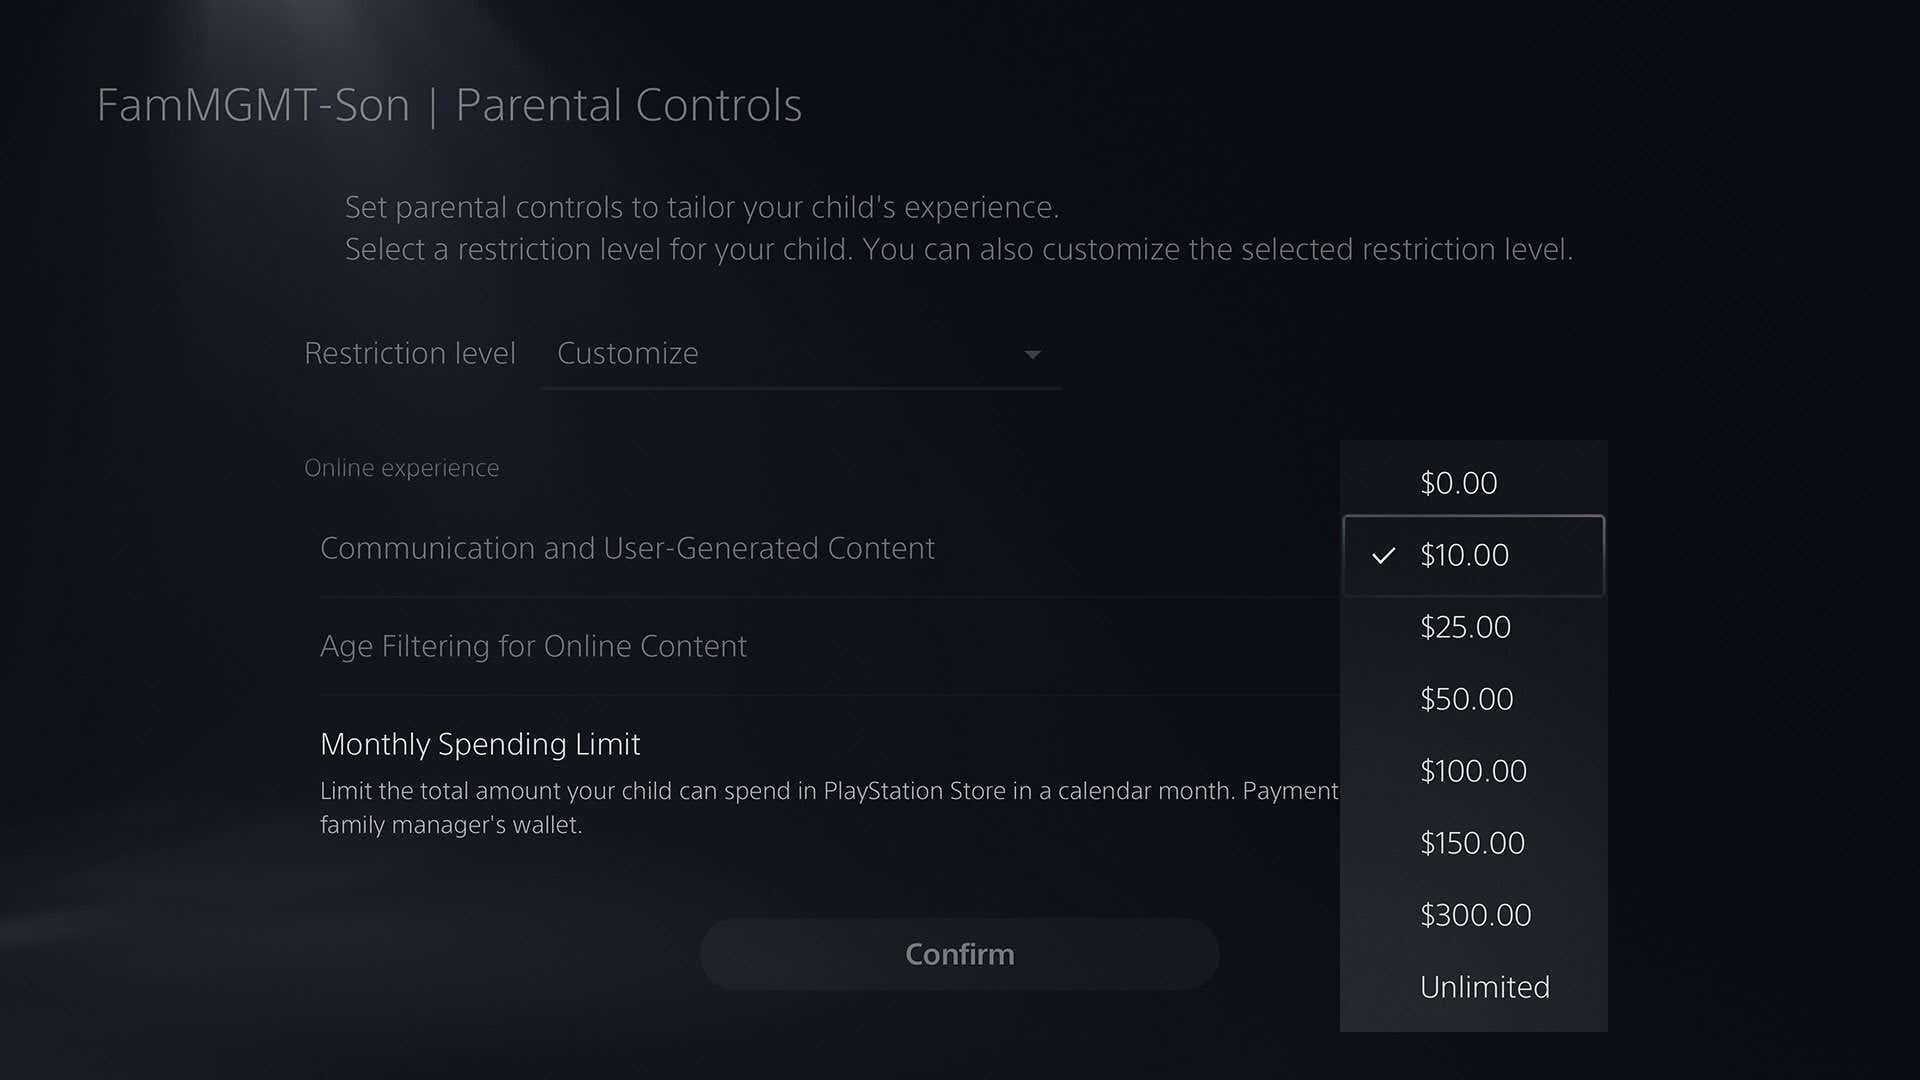
Task: Select the $10.00 spending limit option
Action: pyautogui.click(x=1465, y=556)
